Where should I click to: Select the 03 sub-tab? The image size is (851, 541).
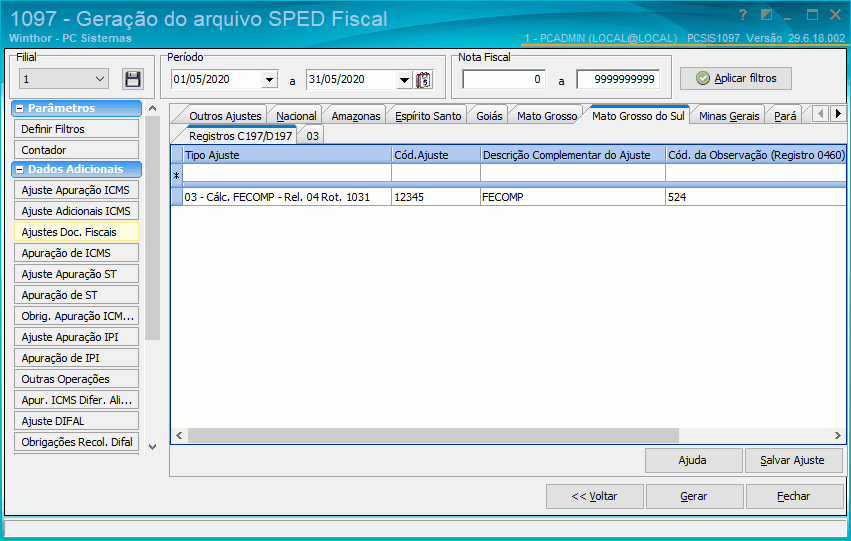pos(312,136)
